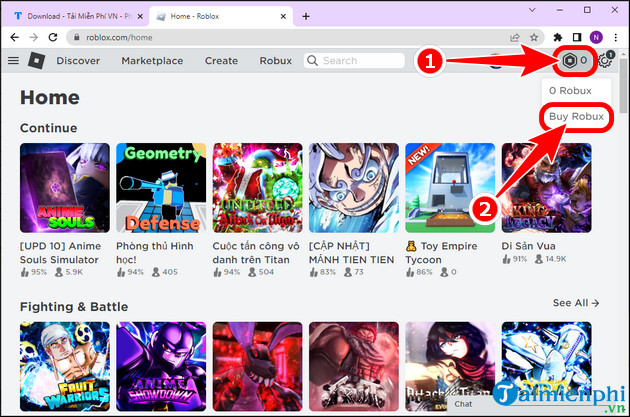The image size is (630, 417).
Task: Click the Continue section heading
Action: pyautogui.click(x=49, y=128)
